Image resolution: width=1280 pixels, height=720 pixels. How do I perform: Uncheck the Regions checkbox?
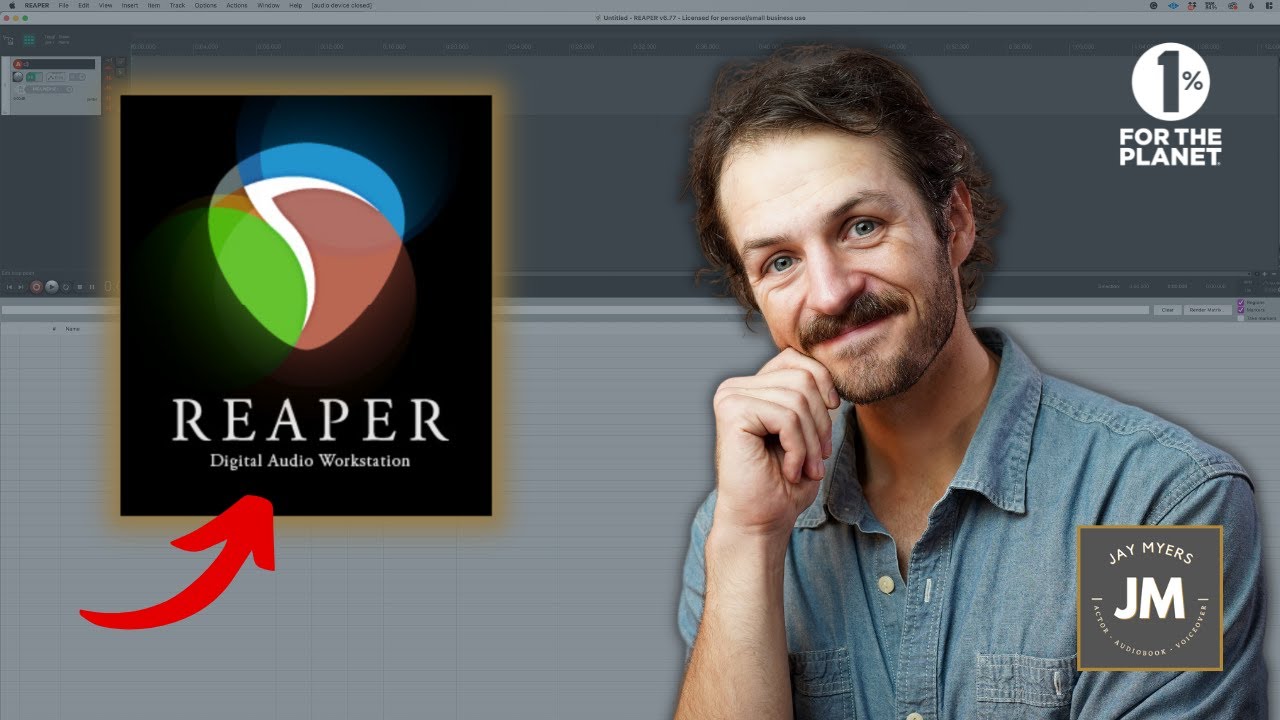coord(1241,302)
